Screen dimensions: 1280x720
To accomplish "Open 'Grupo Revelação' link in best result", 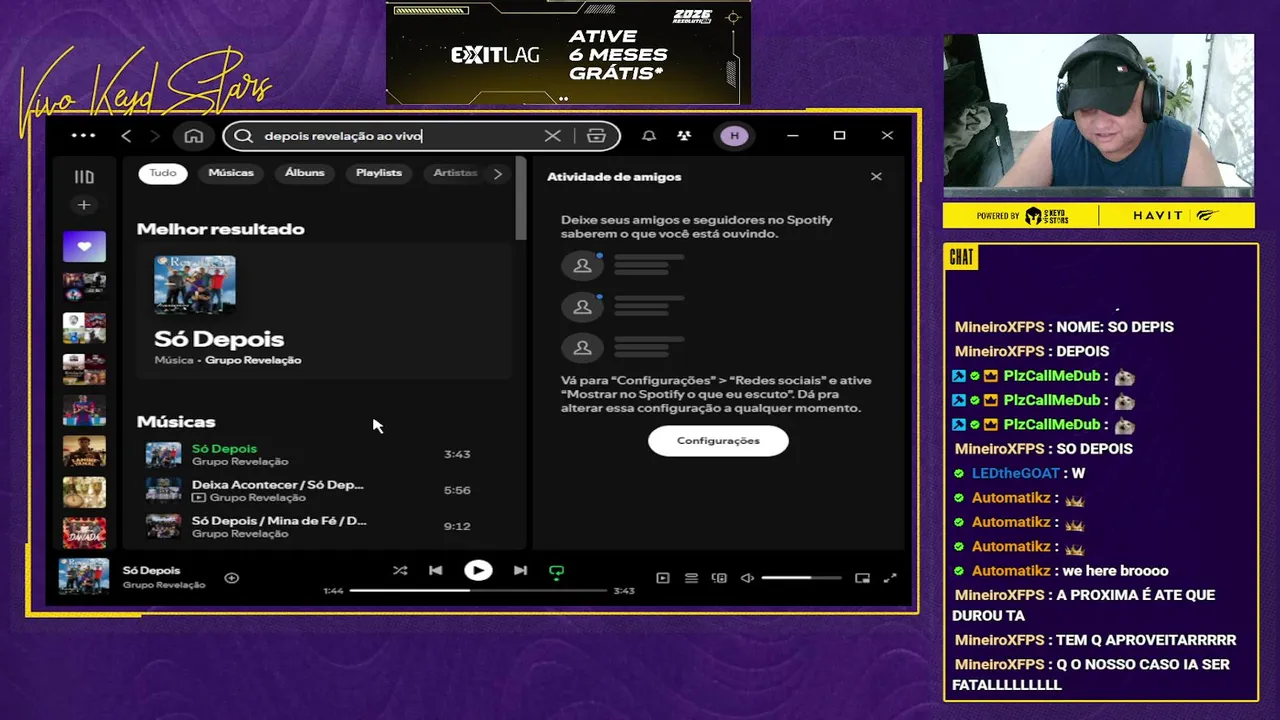I will click(253, 360).
